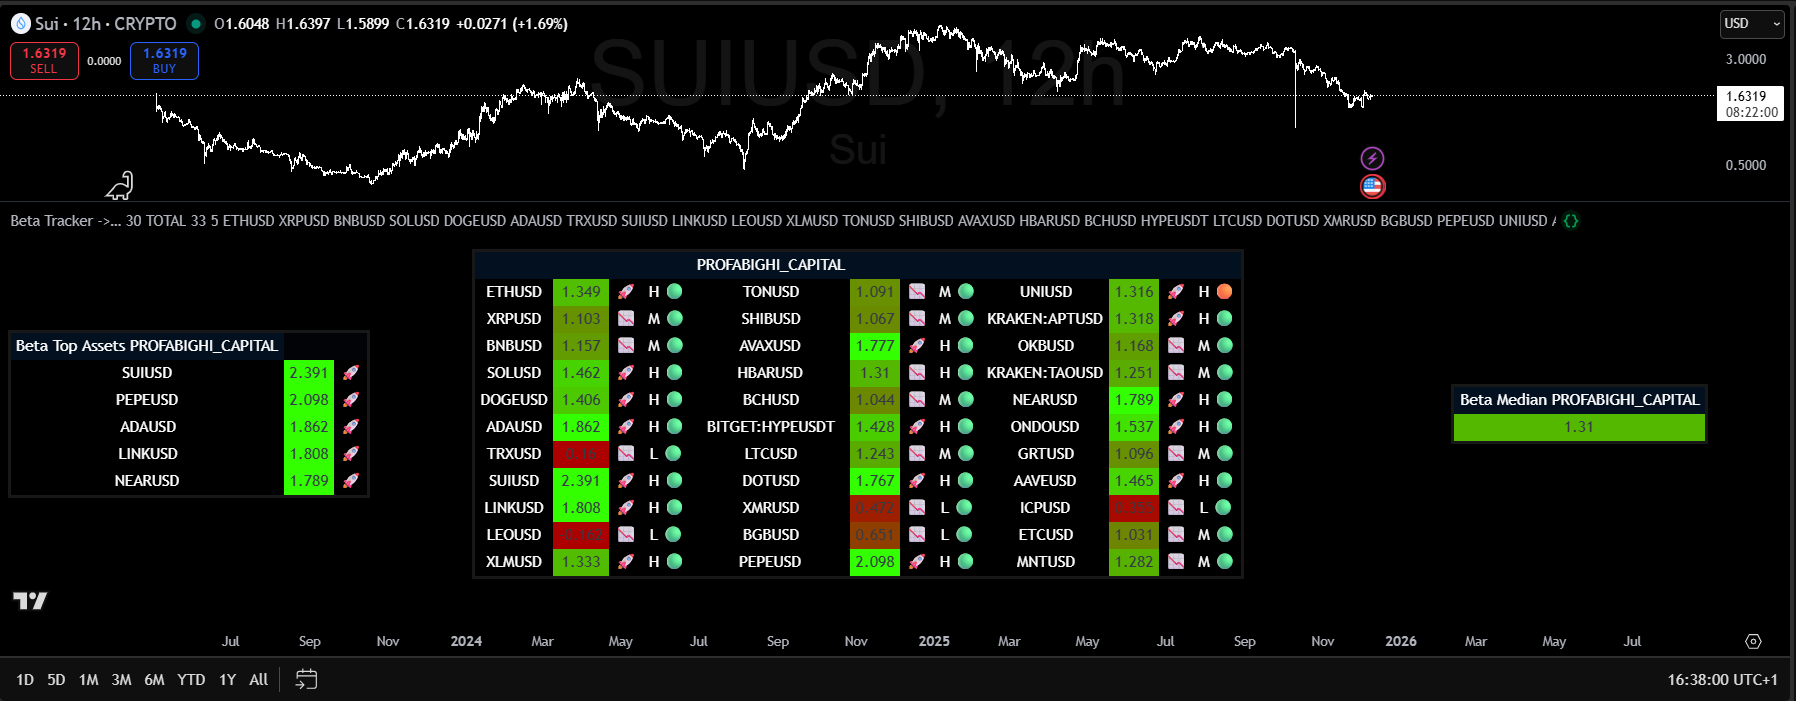This screenshot has width=1796, height=701.
Task: Click the Sui · 12h · CRYPTO symbol title
Action: (106, 23)
